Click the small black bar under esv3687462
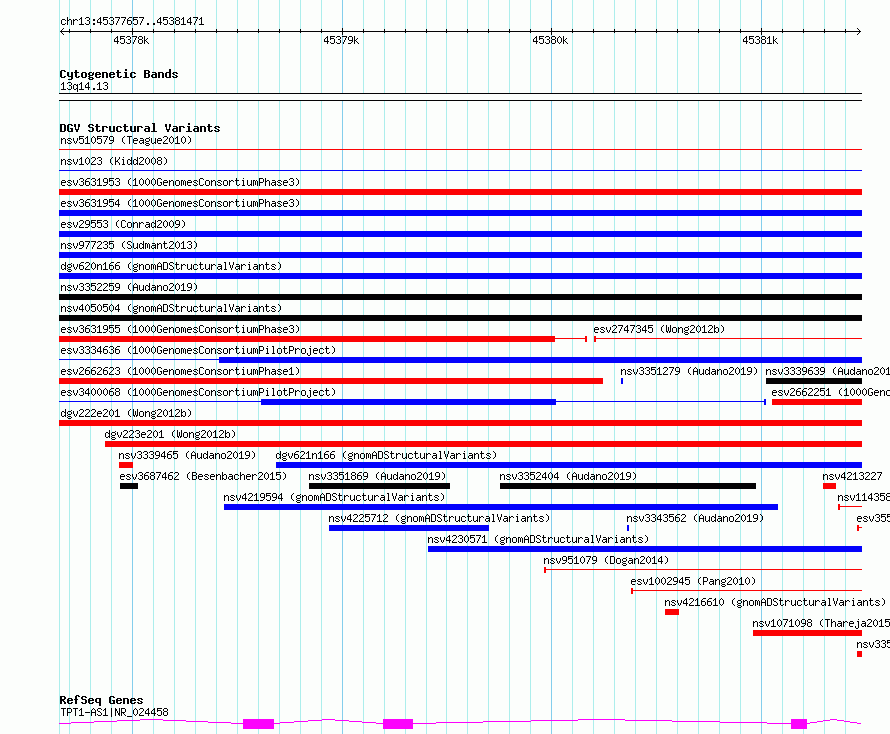The image size is (890, 734). [129, 486]
